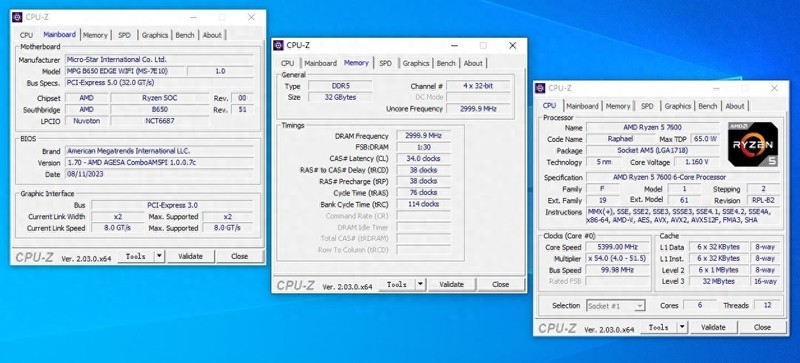Click FSB:DRAM 1:30 value
This screenshot has width=800, height=363.
coord(423,147)
